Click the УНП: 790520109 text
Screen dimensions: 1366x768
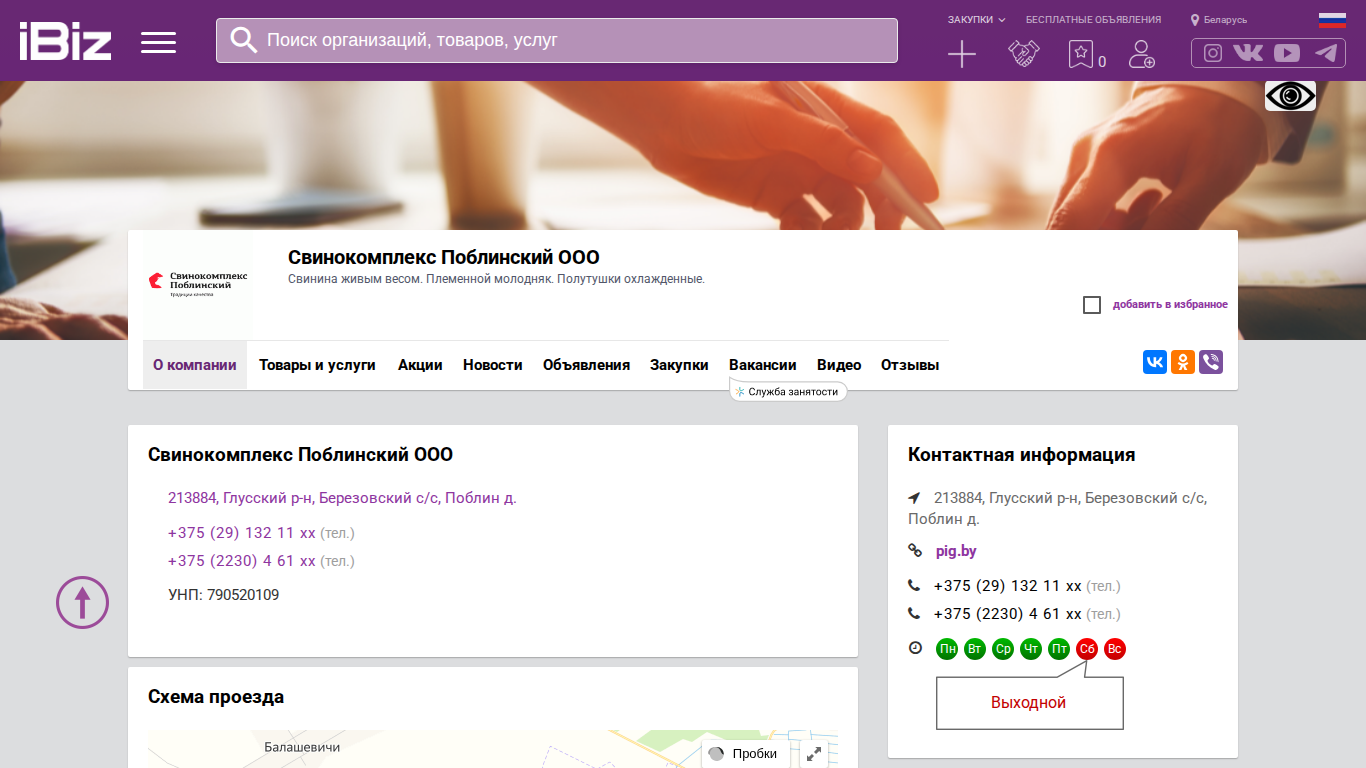tap(224, 595)
